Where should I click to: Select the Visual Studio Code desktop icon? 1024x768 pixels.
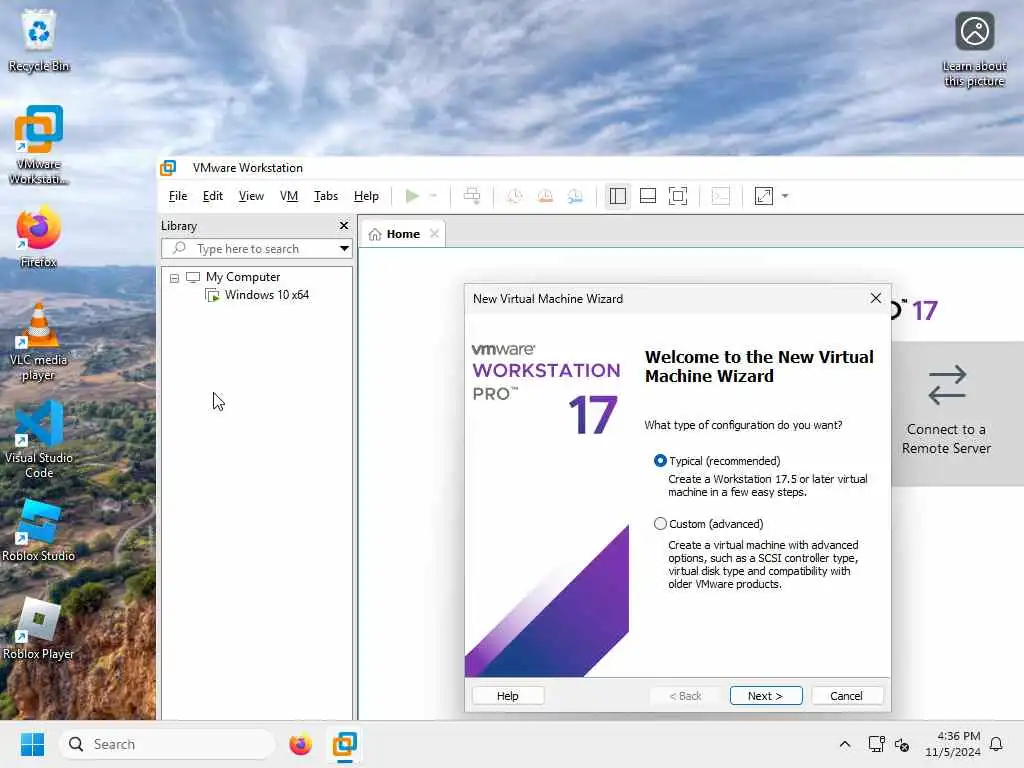point(39,440)
